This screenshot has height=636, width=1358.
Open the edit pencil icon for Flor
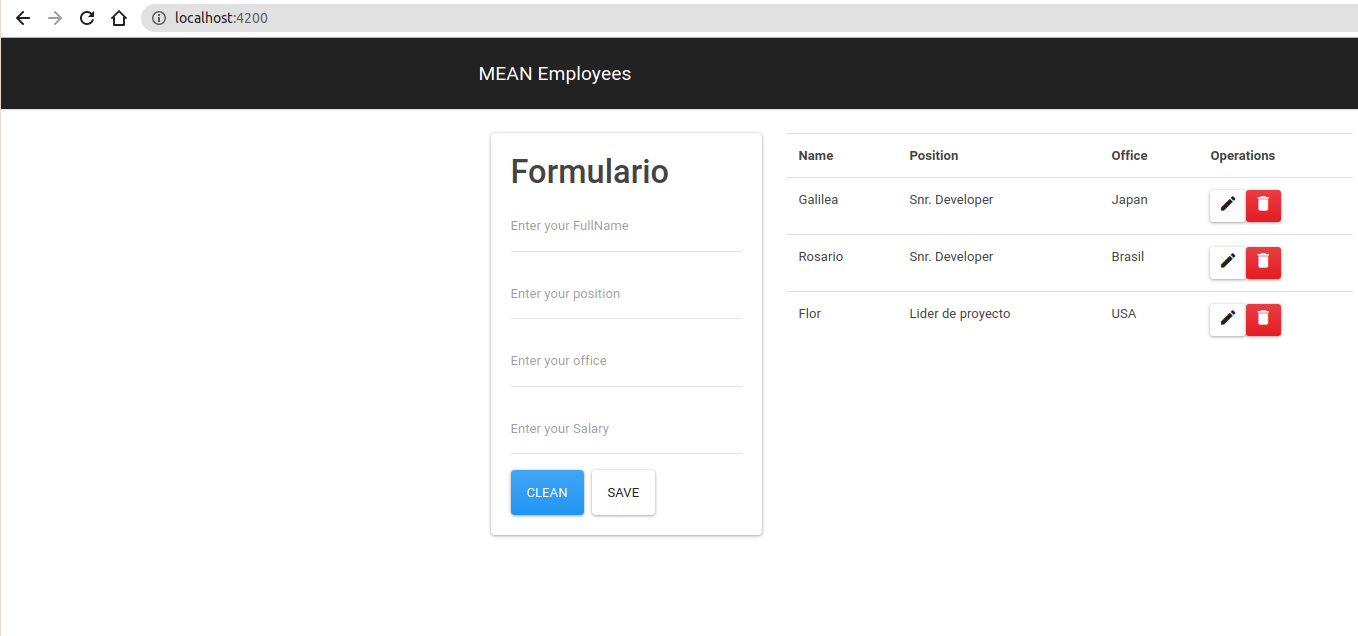[x=1227, y=319]
